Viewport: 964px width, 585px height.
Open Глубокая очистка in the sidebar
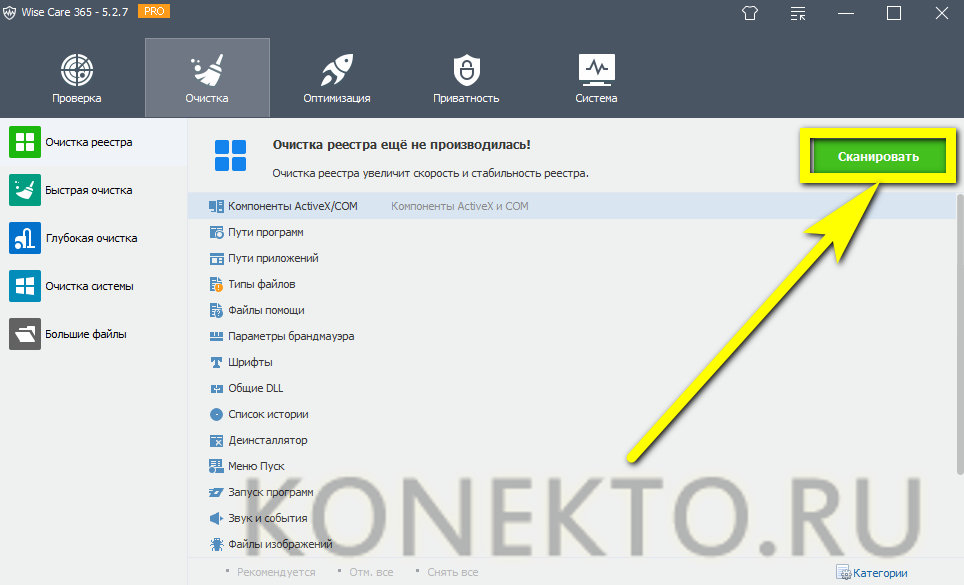[93, 238]
